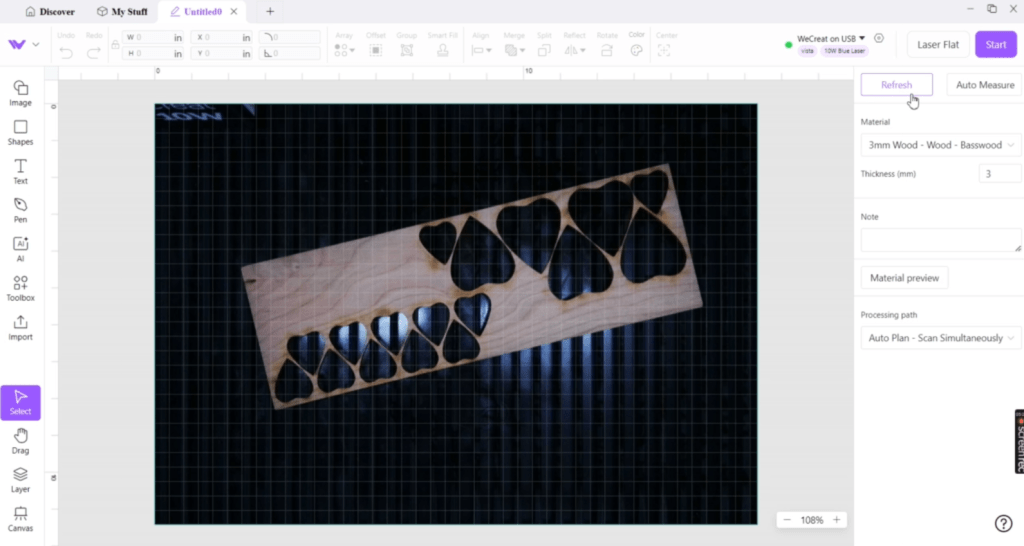Expand the Material dropdown
Screen dimensions: 1024x546
point(940,145)
